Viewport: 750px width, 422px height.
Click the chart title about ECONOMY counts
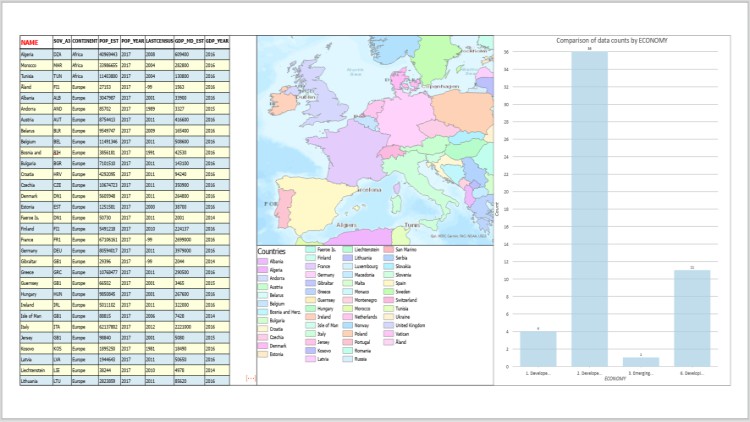(612, 41)
